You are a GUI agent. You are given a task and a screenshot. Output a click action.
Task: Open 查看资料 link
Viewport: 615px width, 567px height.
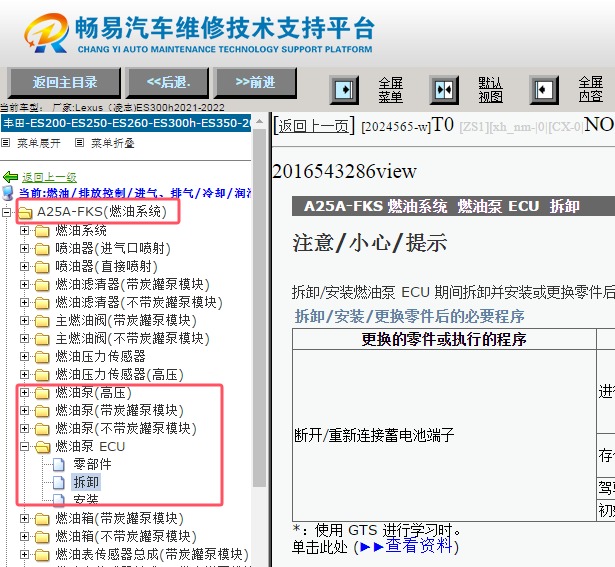(418, 546)
